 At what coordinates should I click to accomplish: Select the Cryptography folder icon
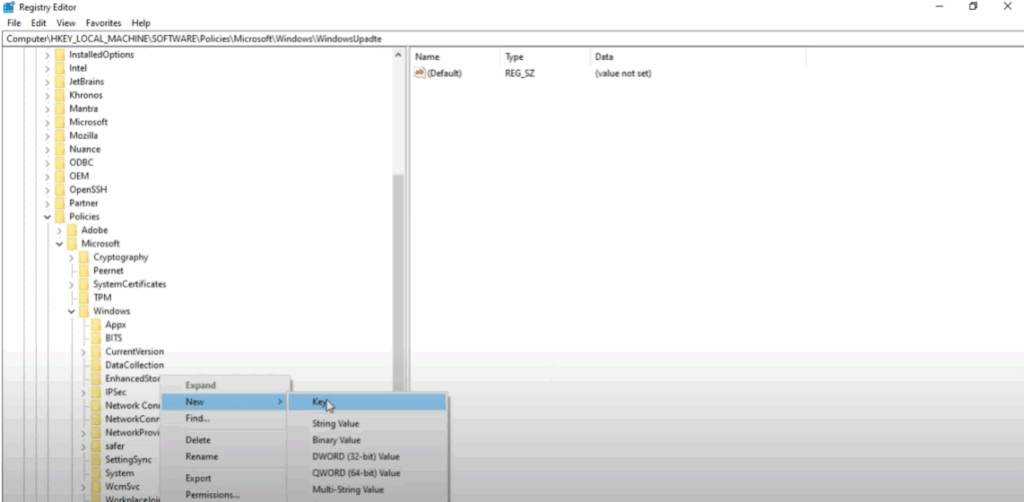point(84,257)
